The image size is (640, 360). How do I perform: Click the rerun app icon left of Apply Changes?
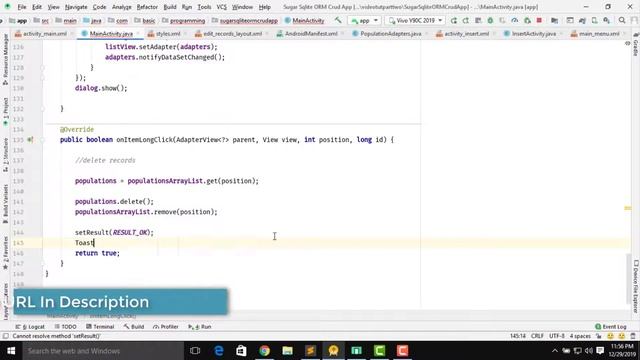point(454,20)
